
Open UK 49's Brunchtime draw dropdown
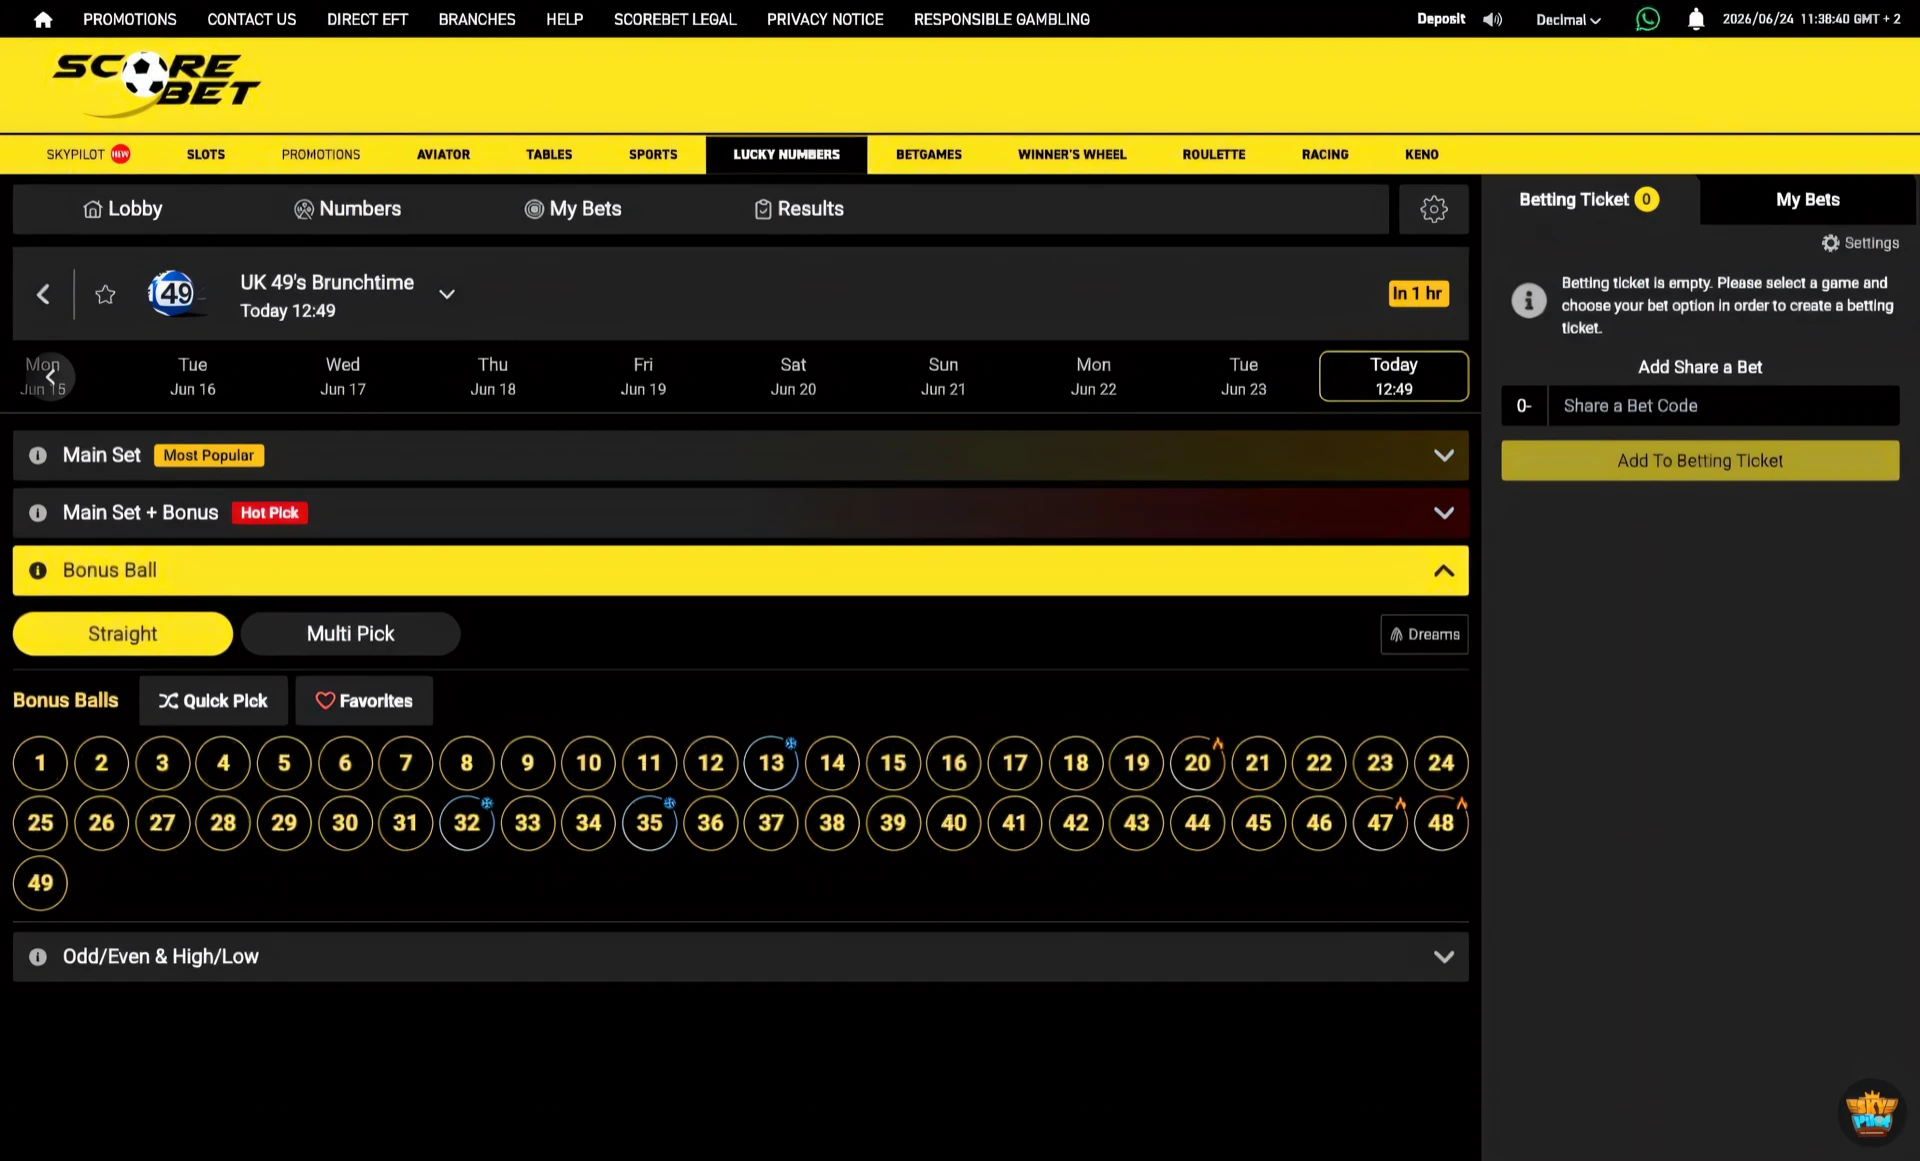(x=447, y=294)
